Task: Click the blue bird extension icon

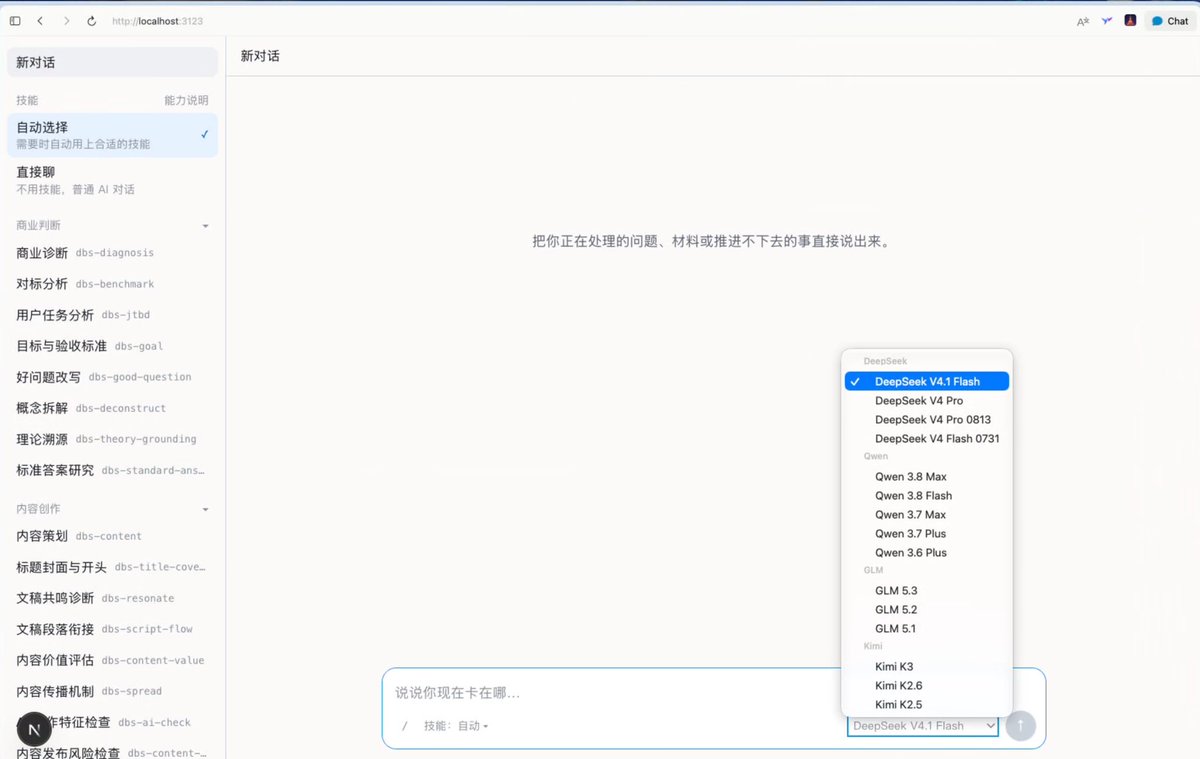Action: tap(1107, 21)
